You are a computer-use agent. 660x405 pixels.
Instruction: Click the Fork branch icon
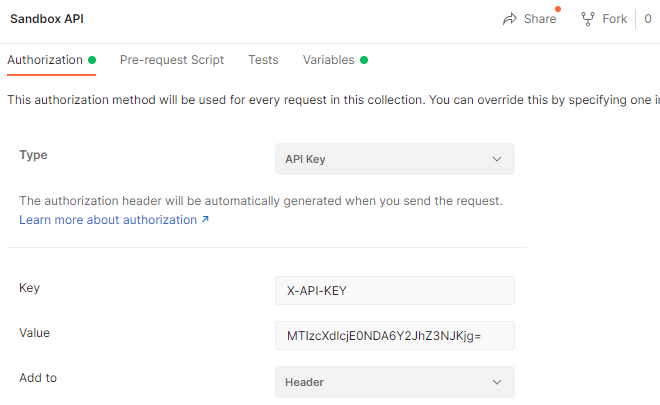[x=588, y=19]
